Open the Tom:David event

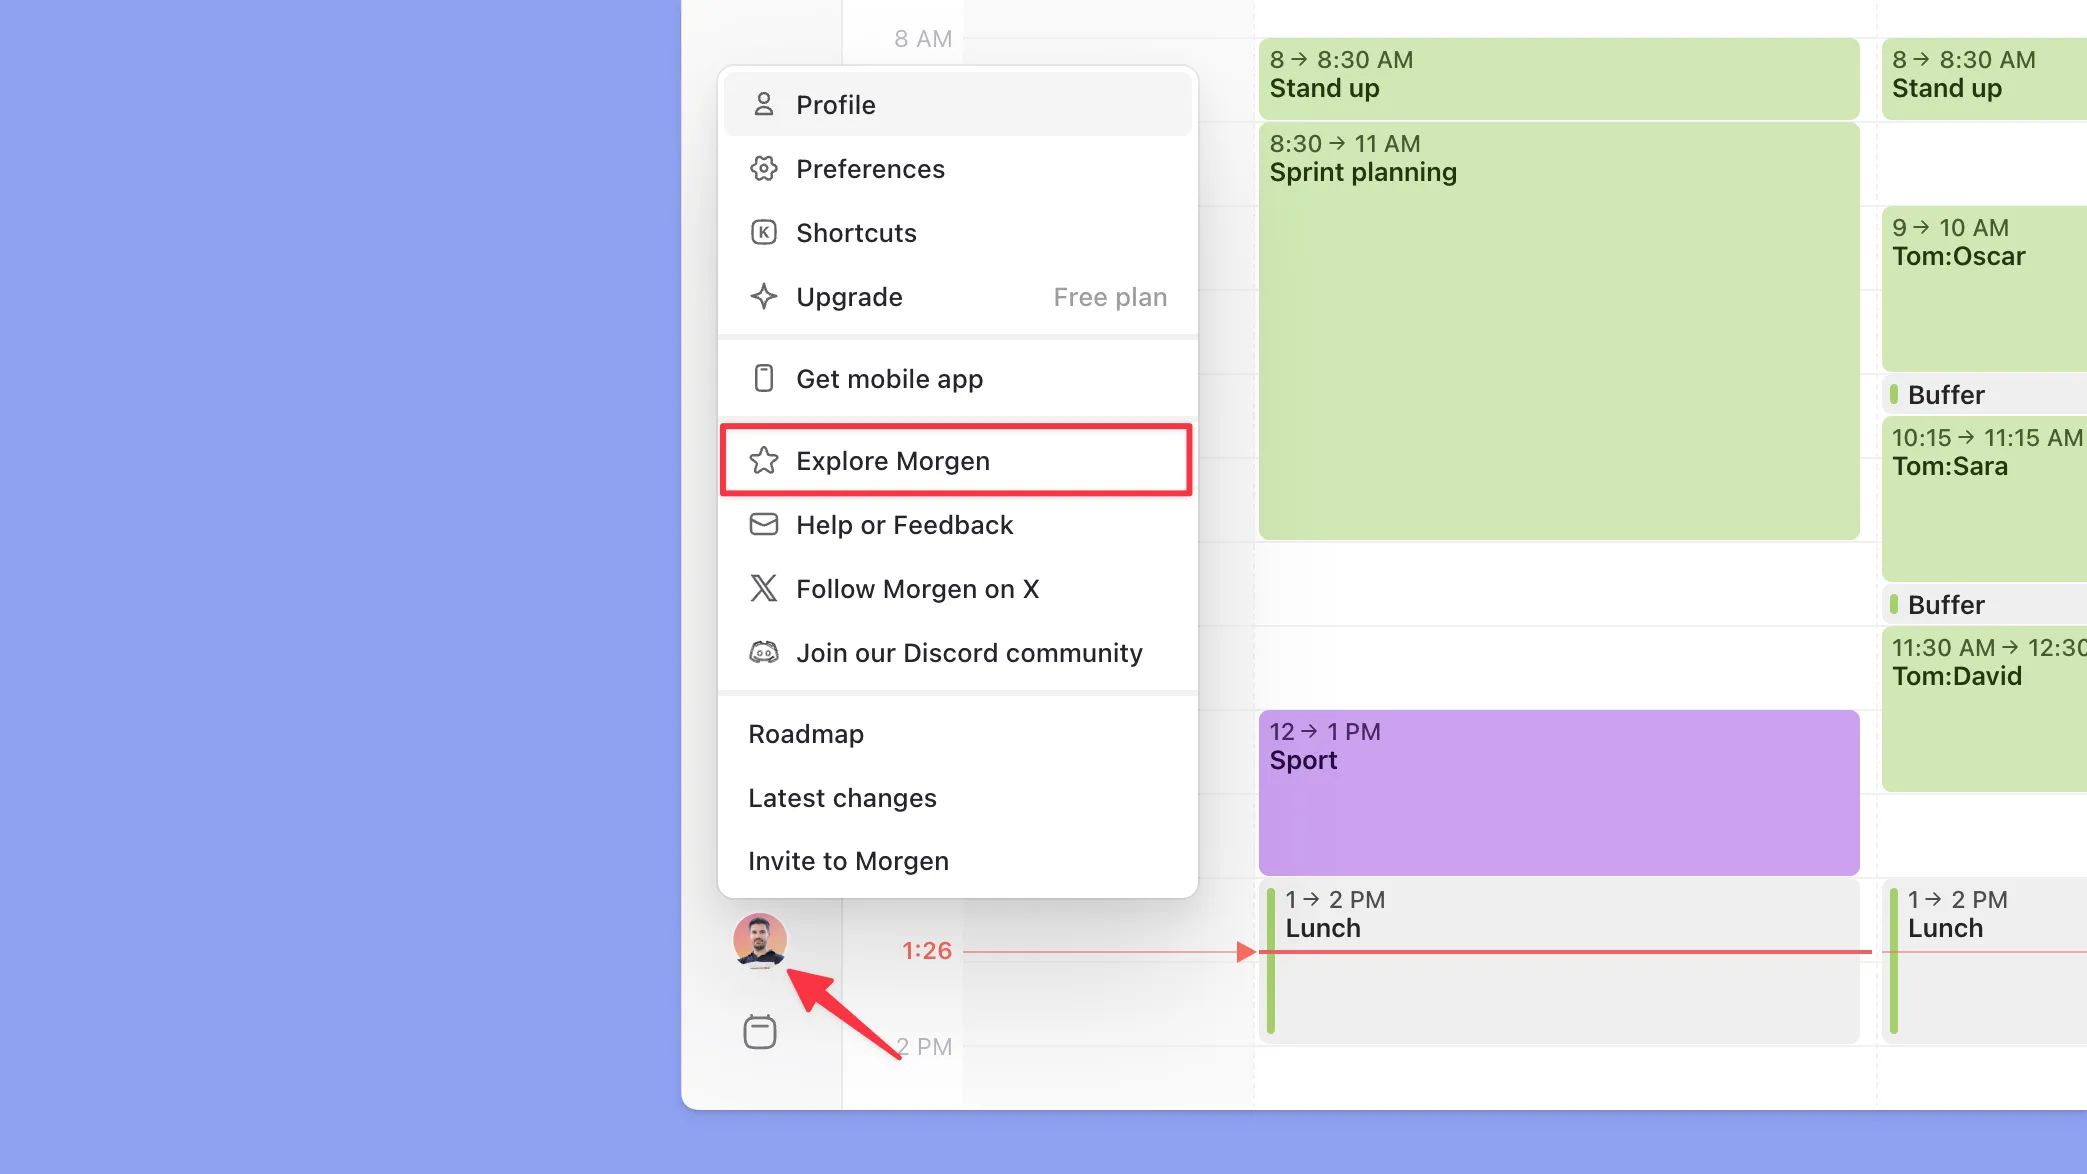coord(1984,709)
